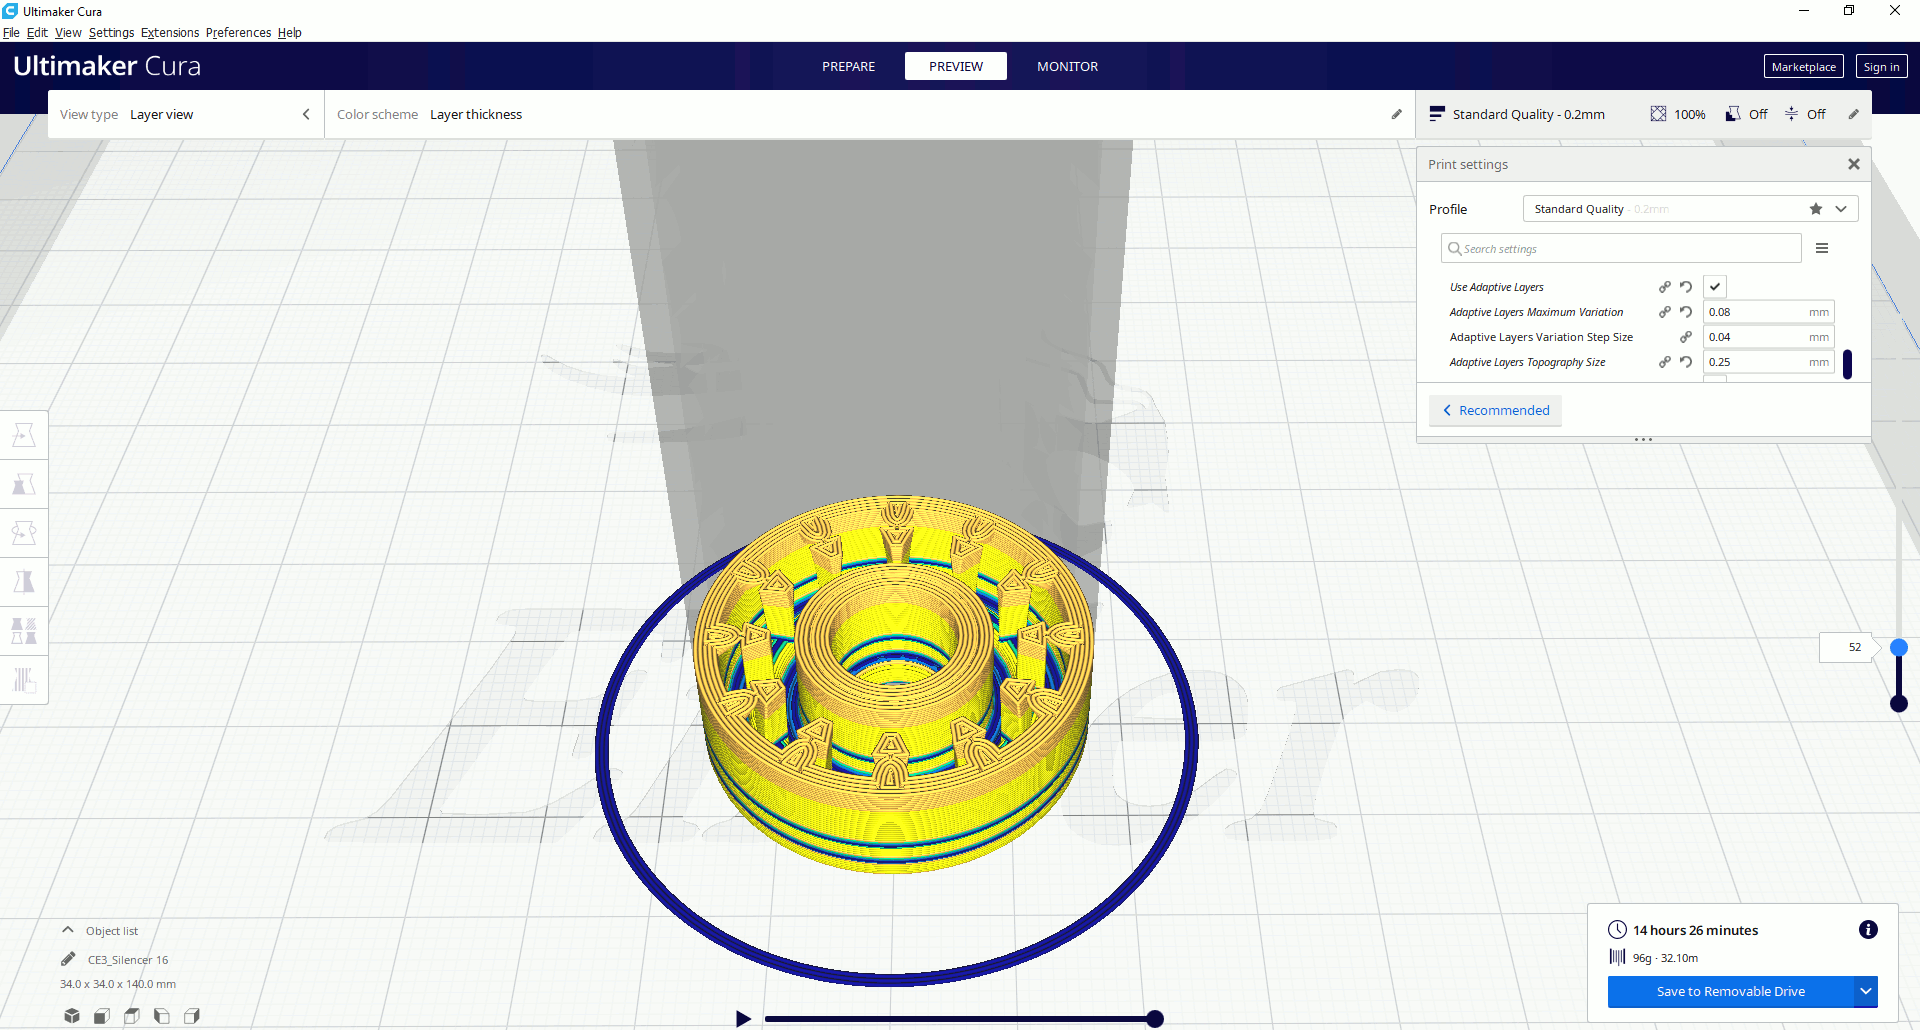Open the File menu

pyautogui.click(x=11, y=33)
